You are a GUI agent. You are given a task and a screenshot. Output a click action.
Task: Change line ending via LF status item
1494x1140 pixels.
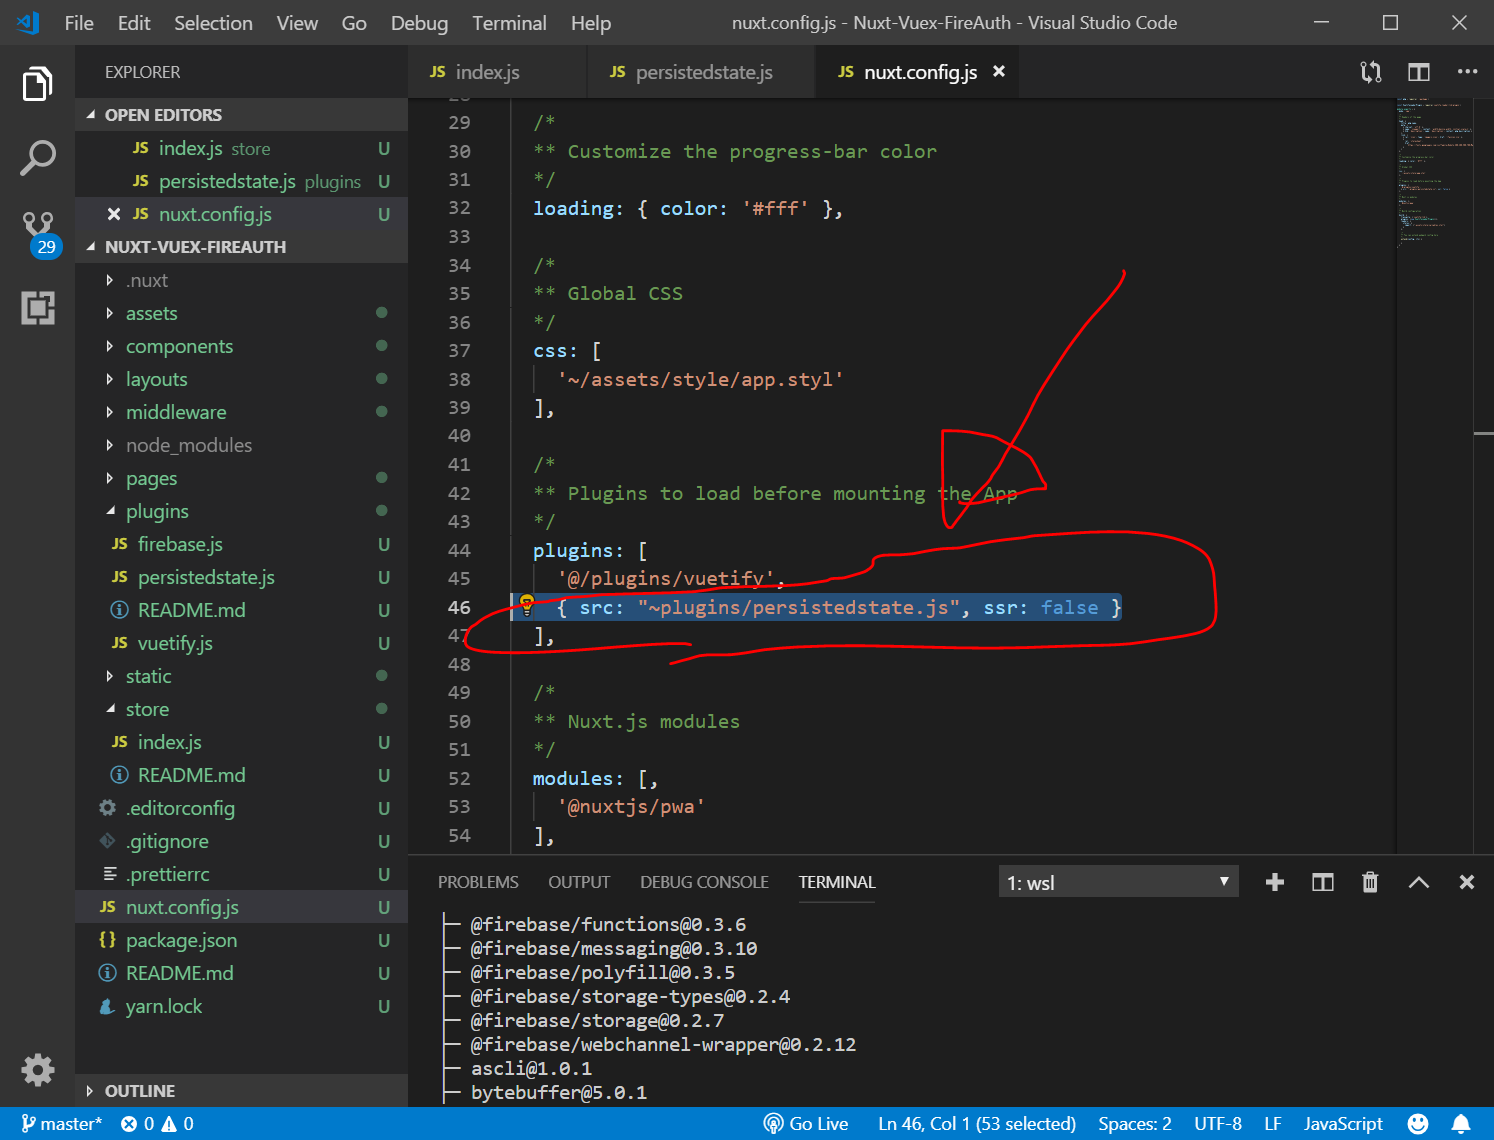pyautogui.click(x=1273, y=1124)
